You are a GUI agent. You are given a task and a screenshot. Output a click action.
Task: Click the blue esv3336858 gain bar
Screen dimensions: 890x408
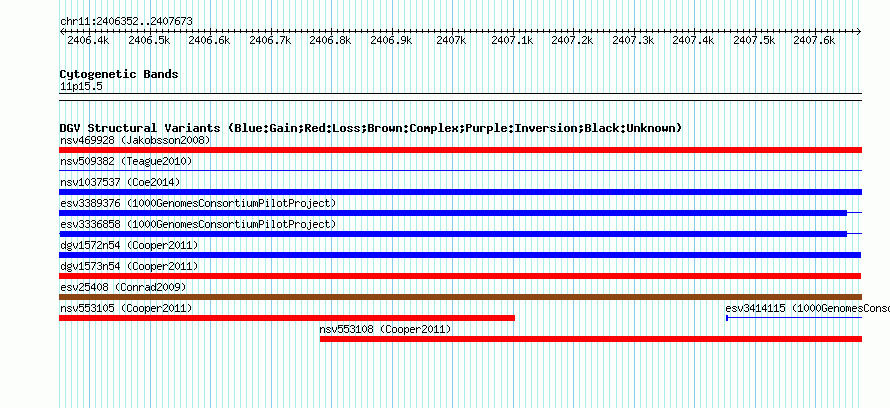point(453,234)
